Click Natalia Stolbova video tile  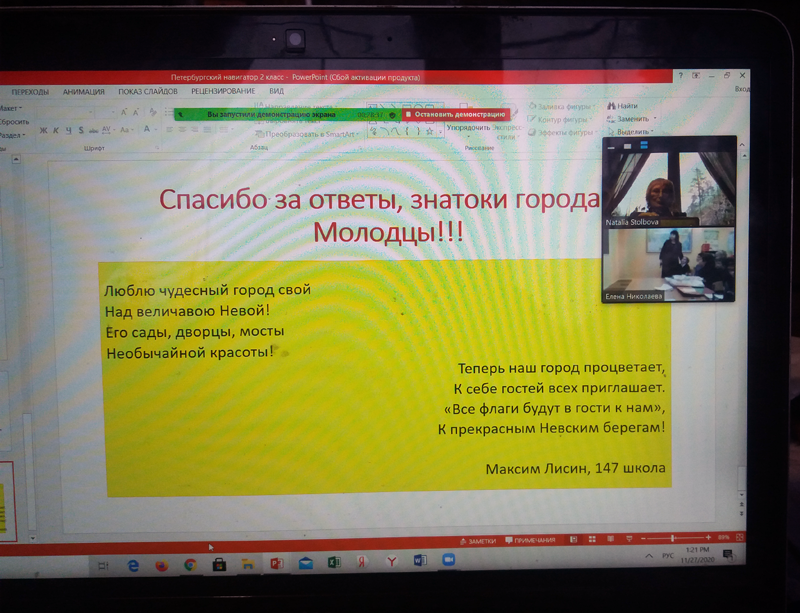[x=669, y=189]
